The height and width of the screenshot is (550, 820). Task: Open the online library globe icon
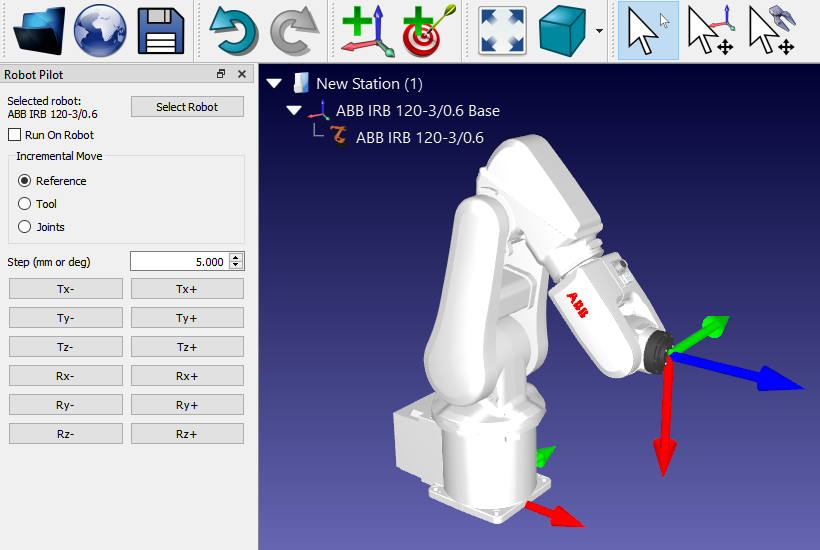100,31
